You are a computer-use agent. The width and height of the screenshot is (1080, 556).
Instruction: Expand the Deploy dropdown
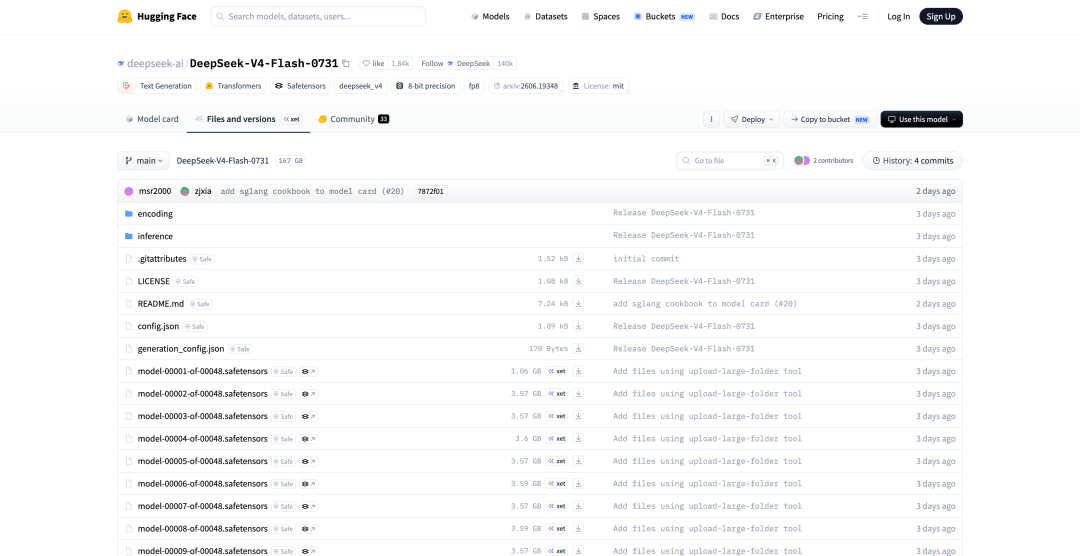click(751, 119)
